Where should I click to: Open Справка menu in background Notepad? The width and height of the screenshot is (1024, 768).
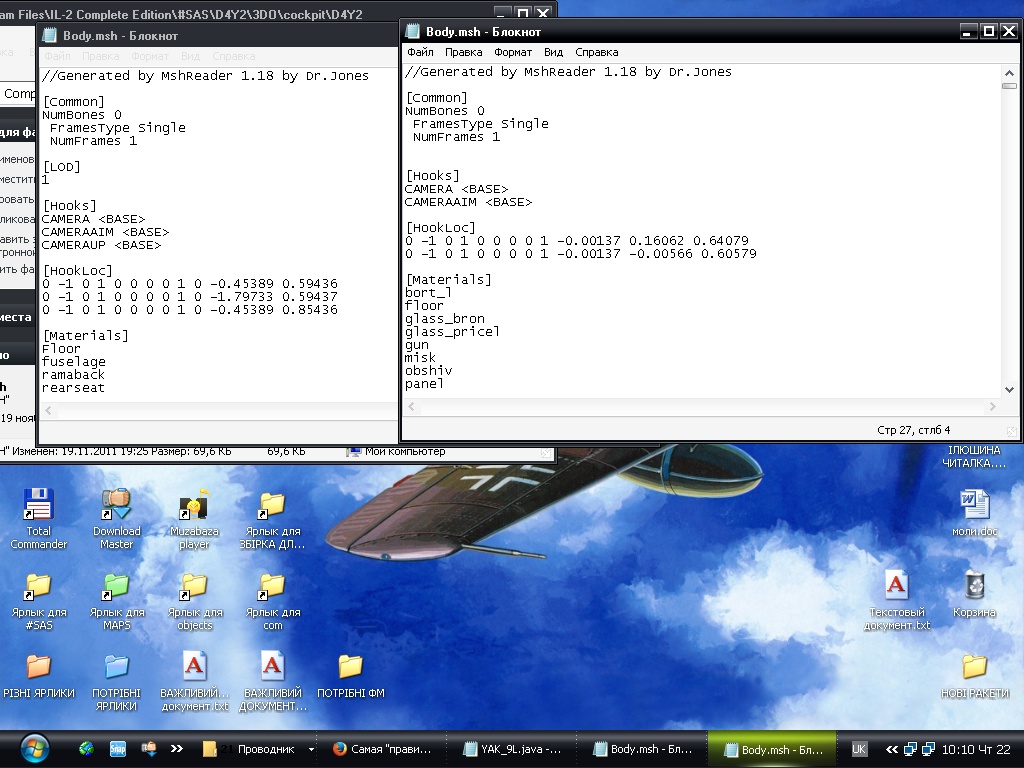pos(233,56)
